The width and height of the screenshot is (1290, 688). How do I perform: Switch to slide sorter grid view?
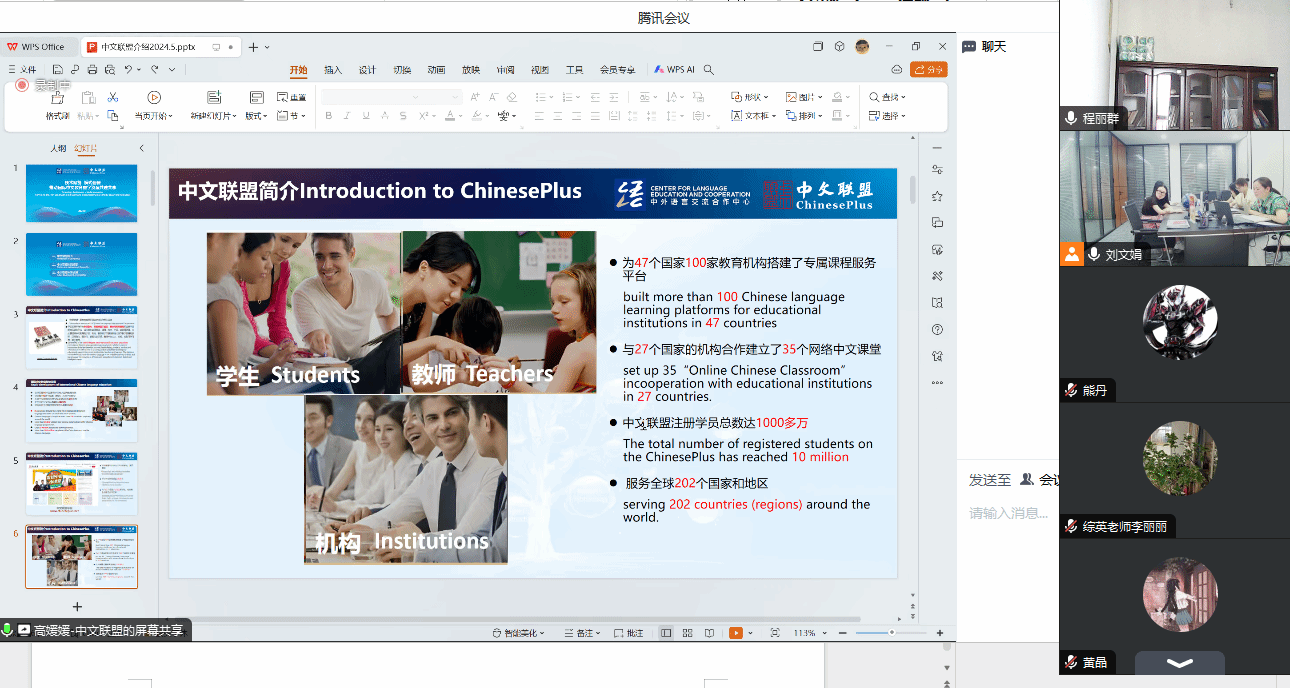(687, 633)
